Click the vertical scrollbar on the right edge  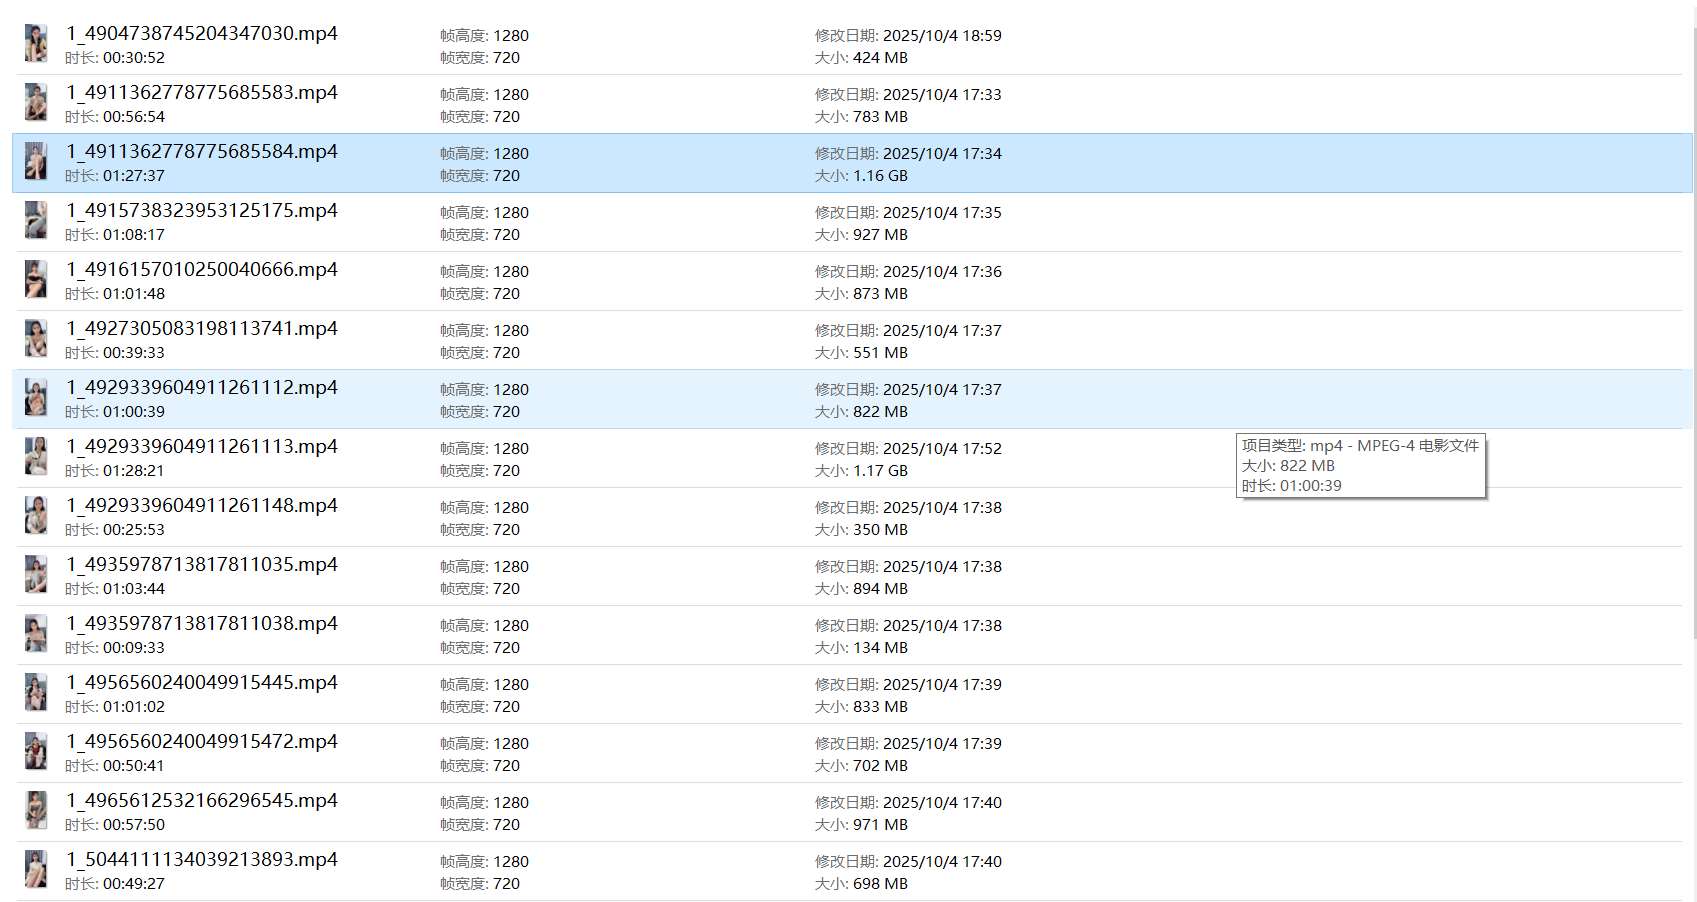[1692, 330]
